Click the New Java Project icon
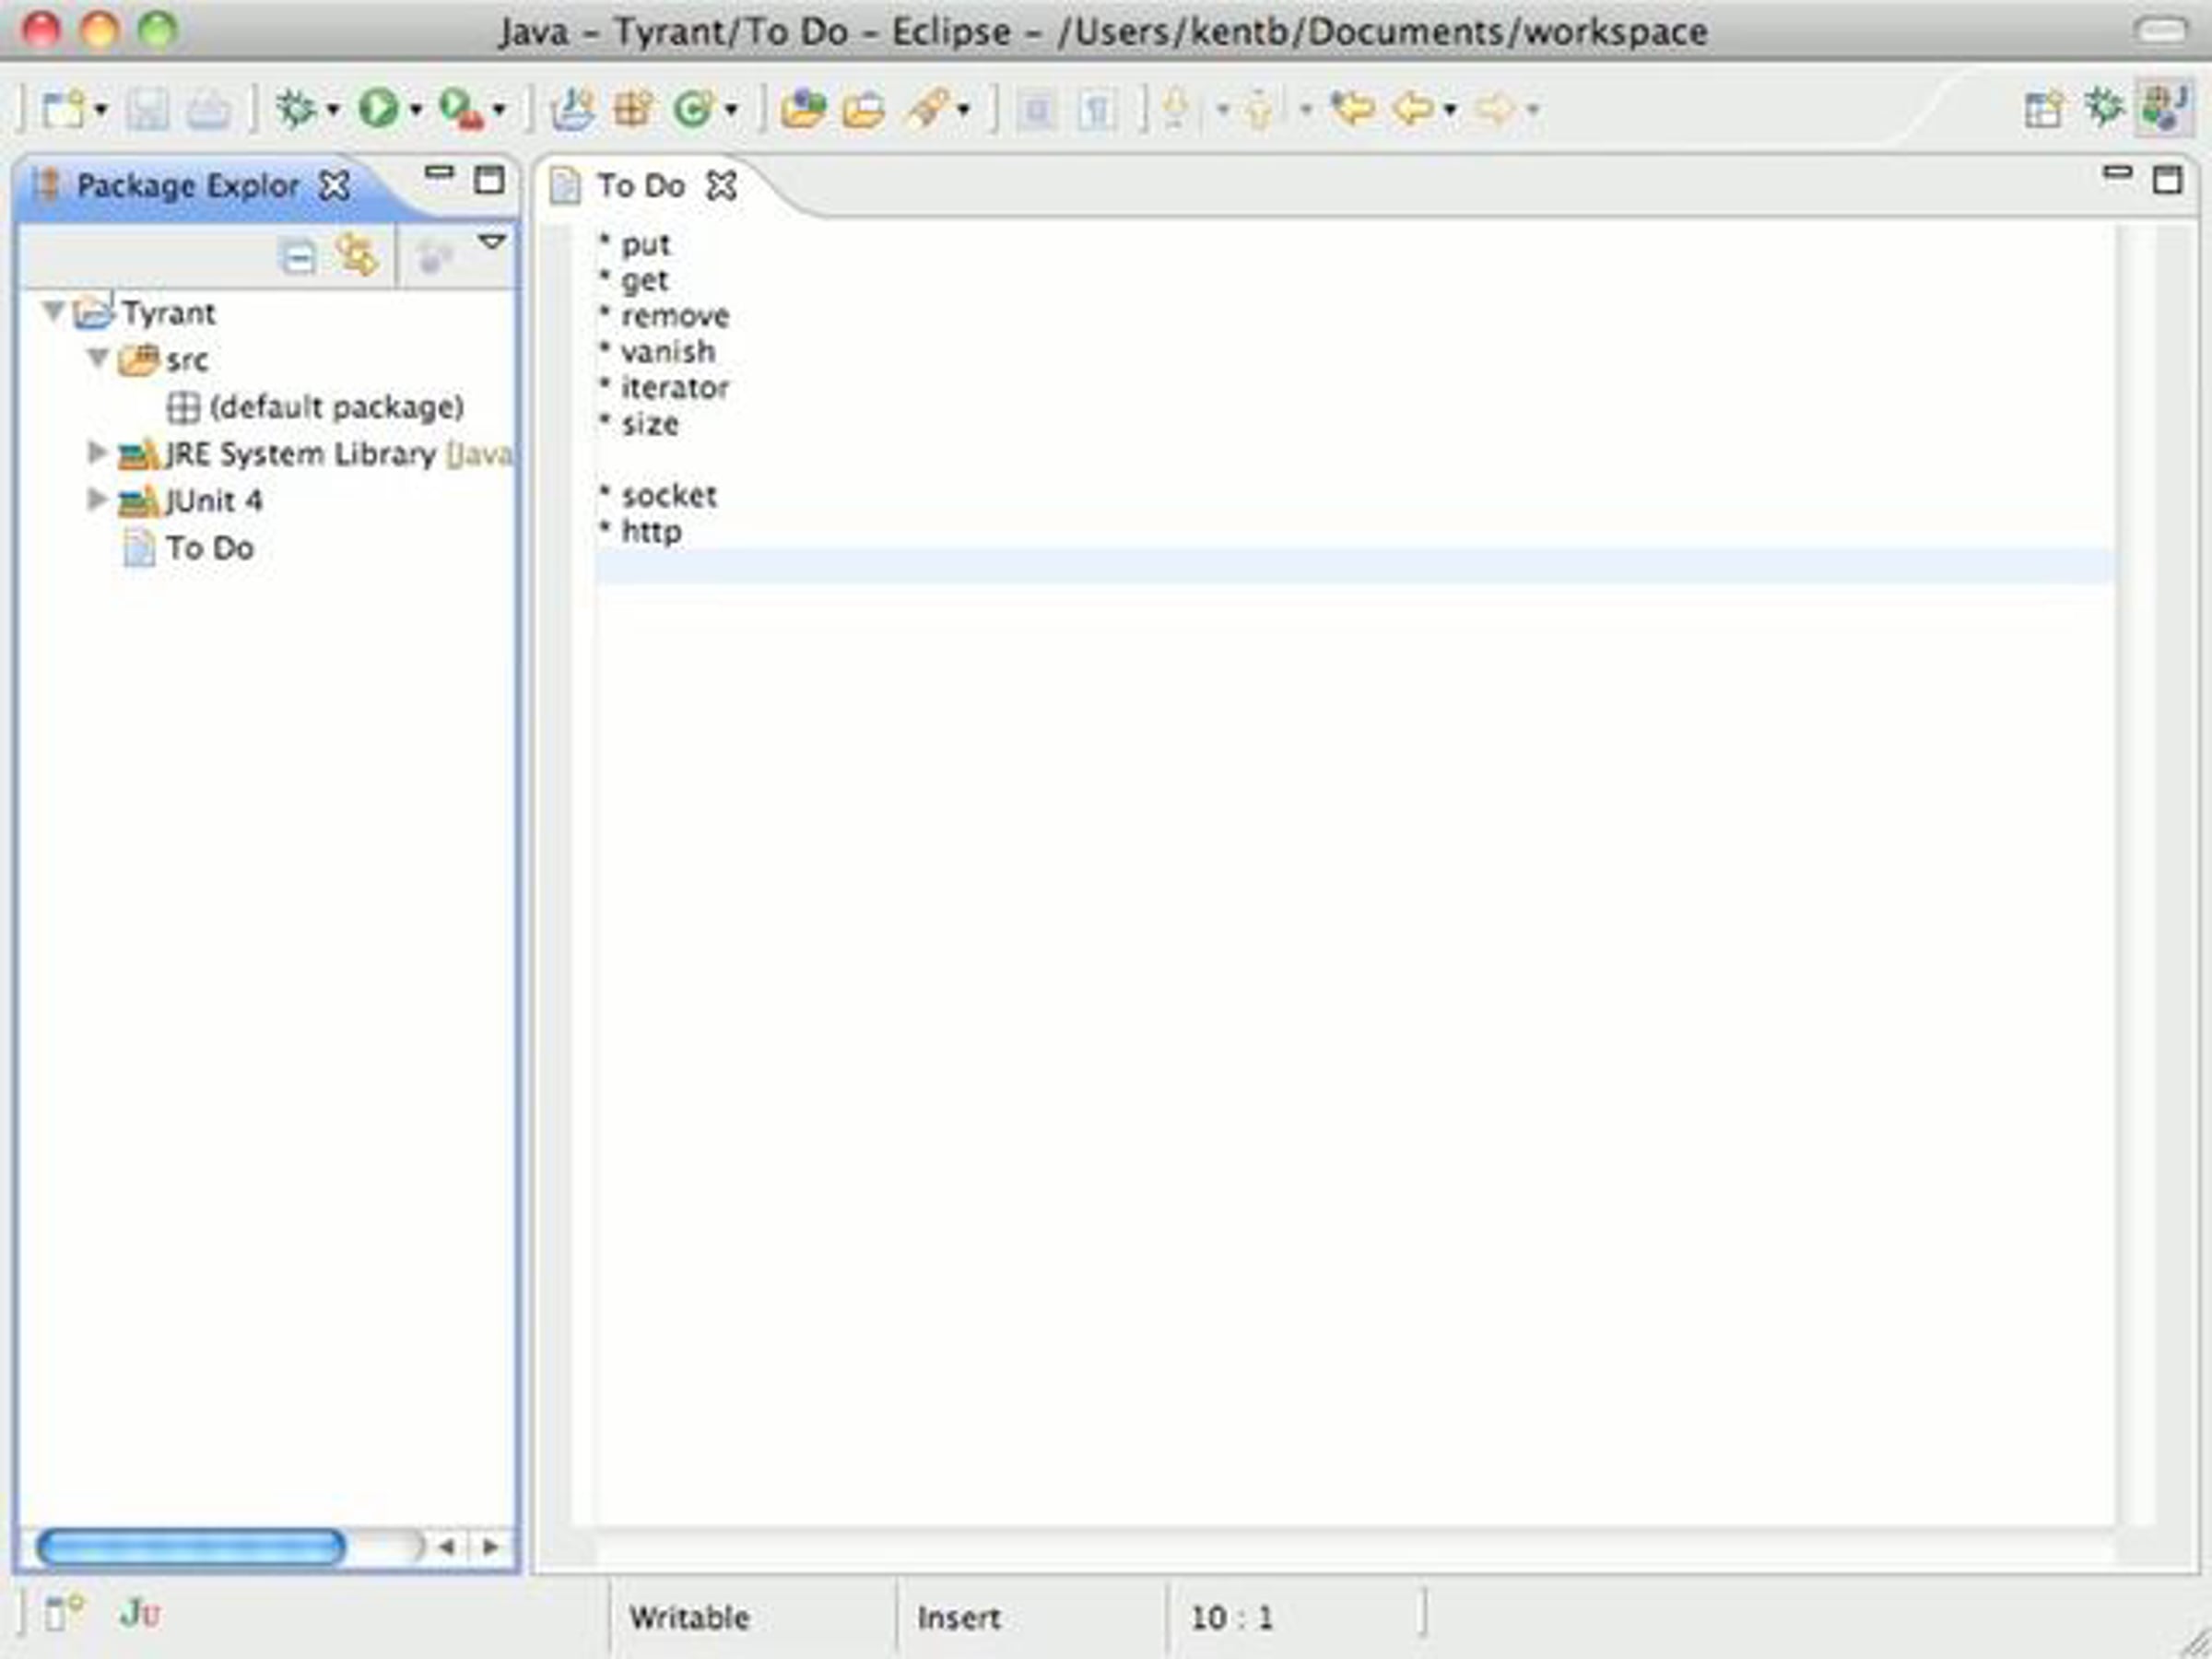Screen dimensions: 2212x1659 (x=574, y=108)
